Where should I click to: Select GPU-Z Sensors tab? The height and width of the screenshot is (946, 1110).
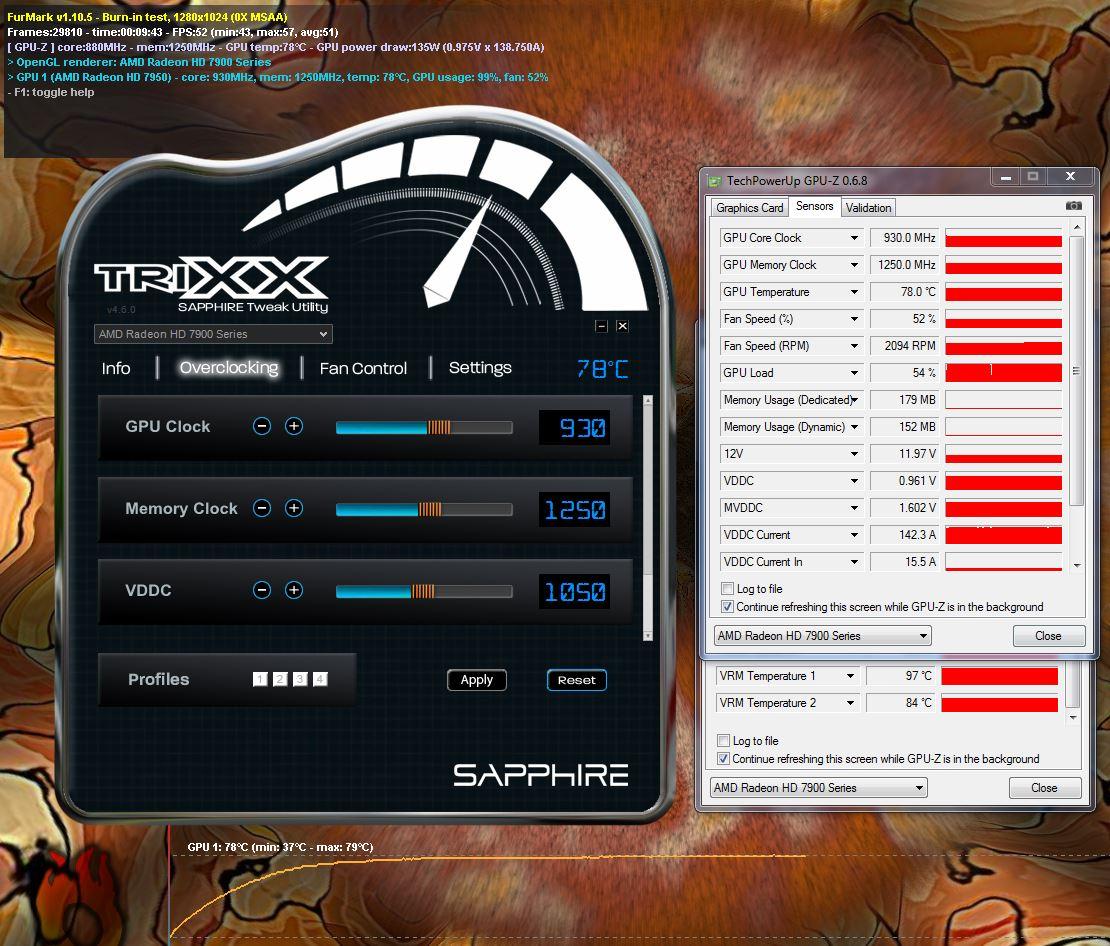pyautogui.click(x=814, y=206)
